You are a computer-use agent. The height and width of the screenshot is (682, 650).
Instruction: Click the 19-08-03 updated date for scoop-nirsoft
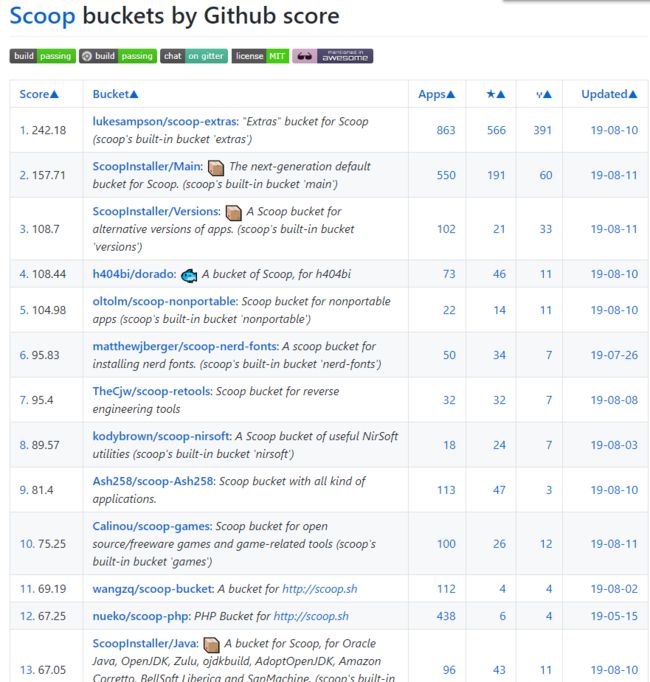click(614, 445)
